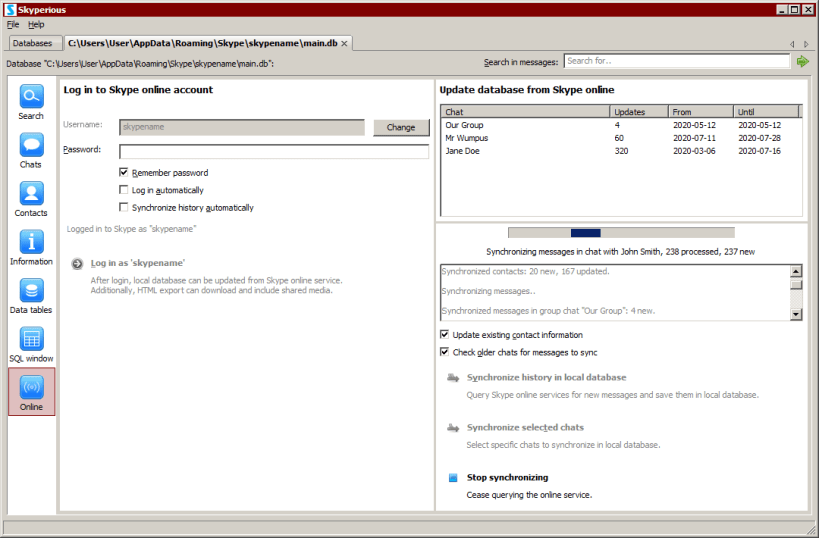Screen dimensions: 819x538
Task: Open the Contacts page
Action: (31, 200)
